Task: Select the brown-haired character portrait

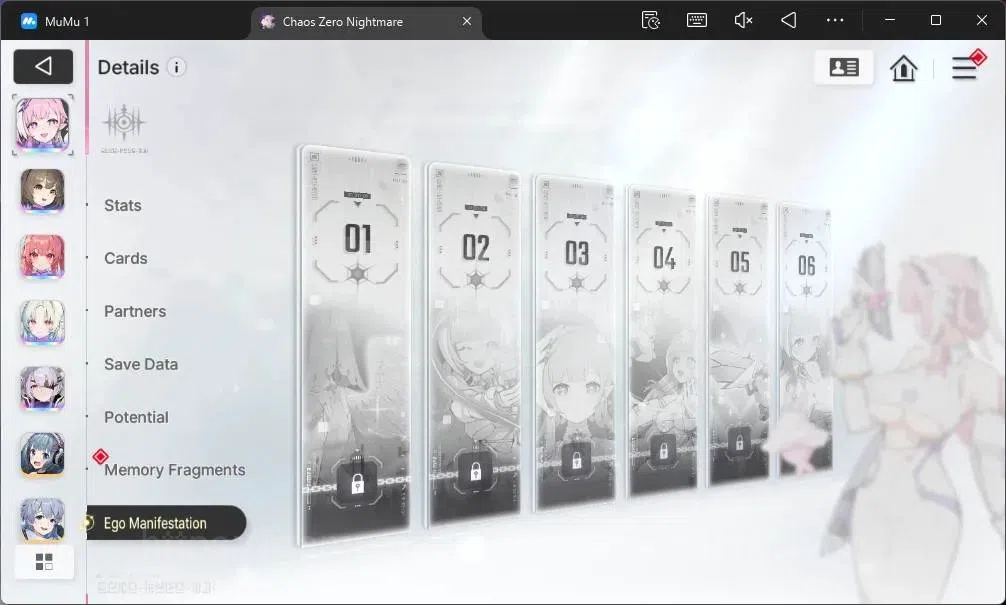Action: 42,190
